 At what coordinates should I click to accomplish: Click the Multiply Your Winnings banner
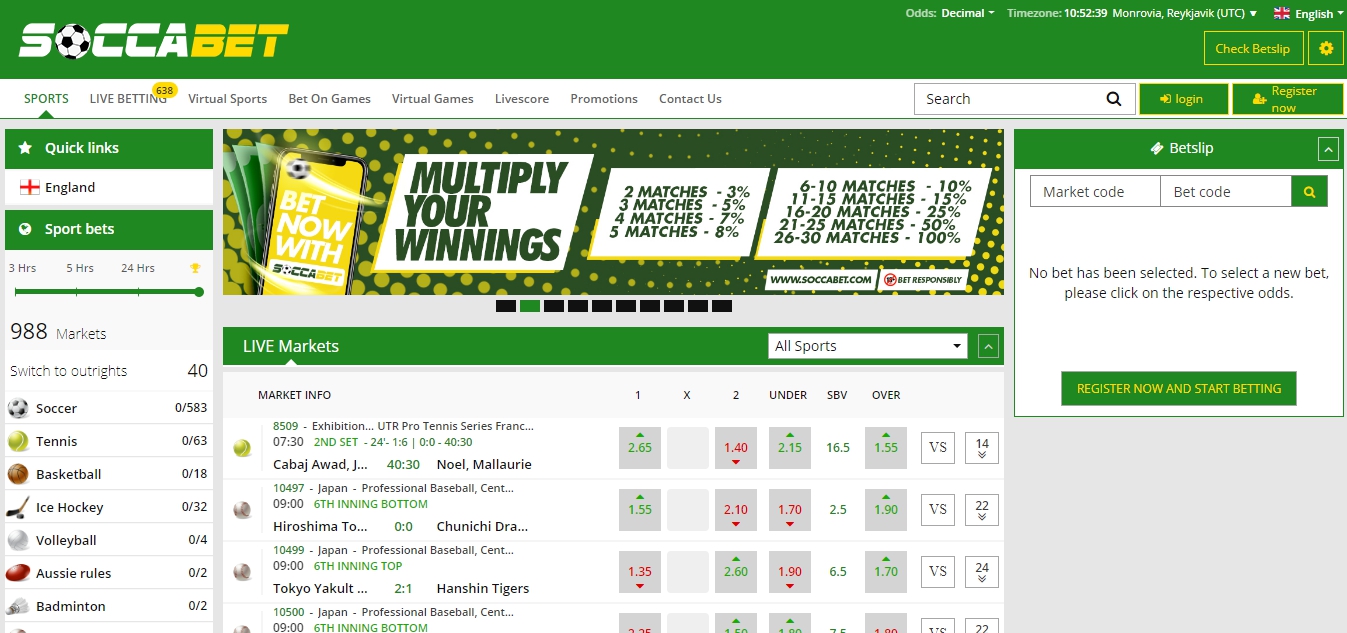coord(613,212)
